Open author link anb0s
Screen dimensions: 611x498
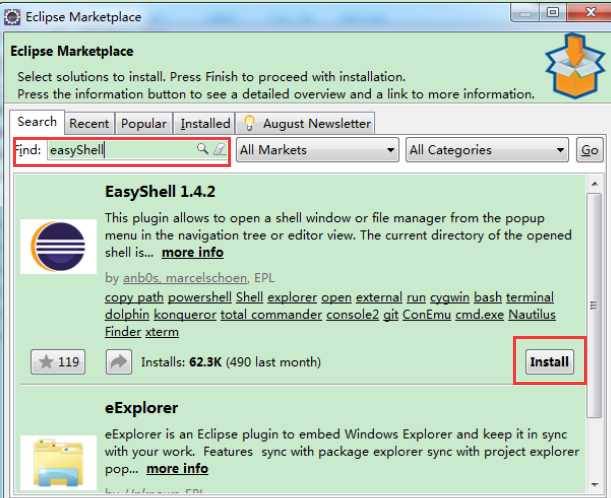point(141,278)
